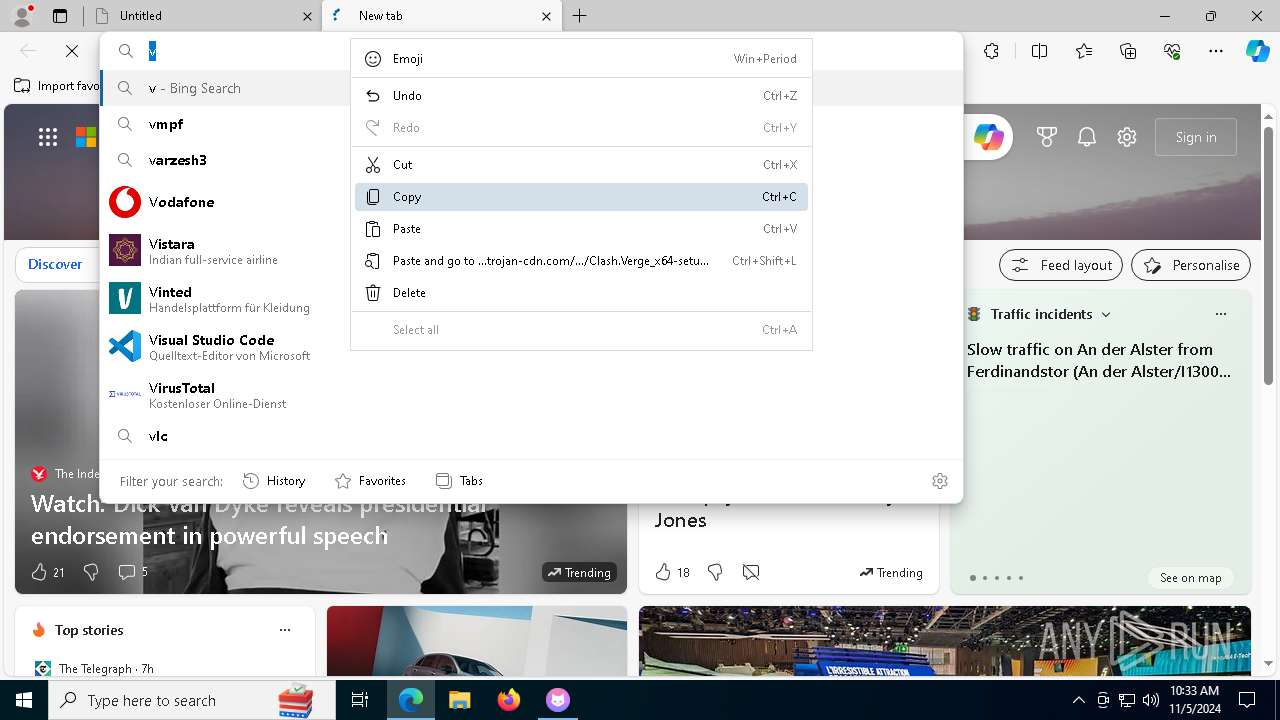Image resolution: width=1280 pixels, height=720 pixels.
Task: Open the Windows Start menu
Action: coord(24,700)
